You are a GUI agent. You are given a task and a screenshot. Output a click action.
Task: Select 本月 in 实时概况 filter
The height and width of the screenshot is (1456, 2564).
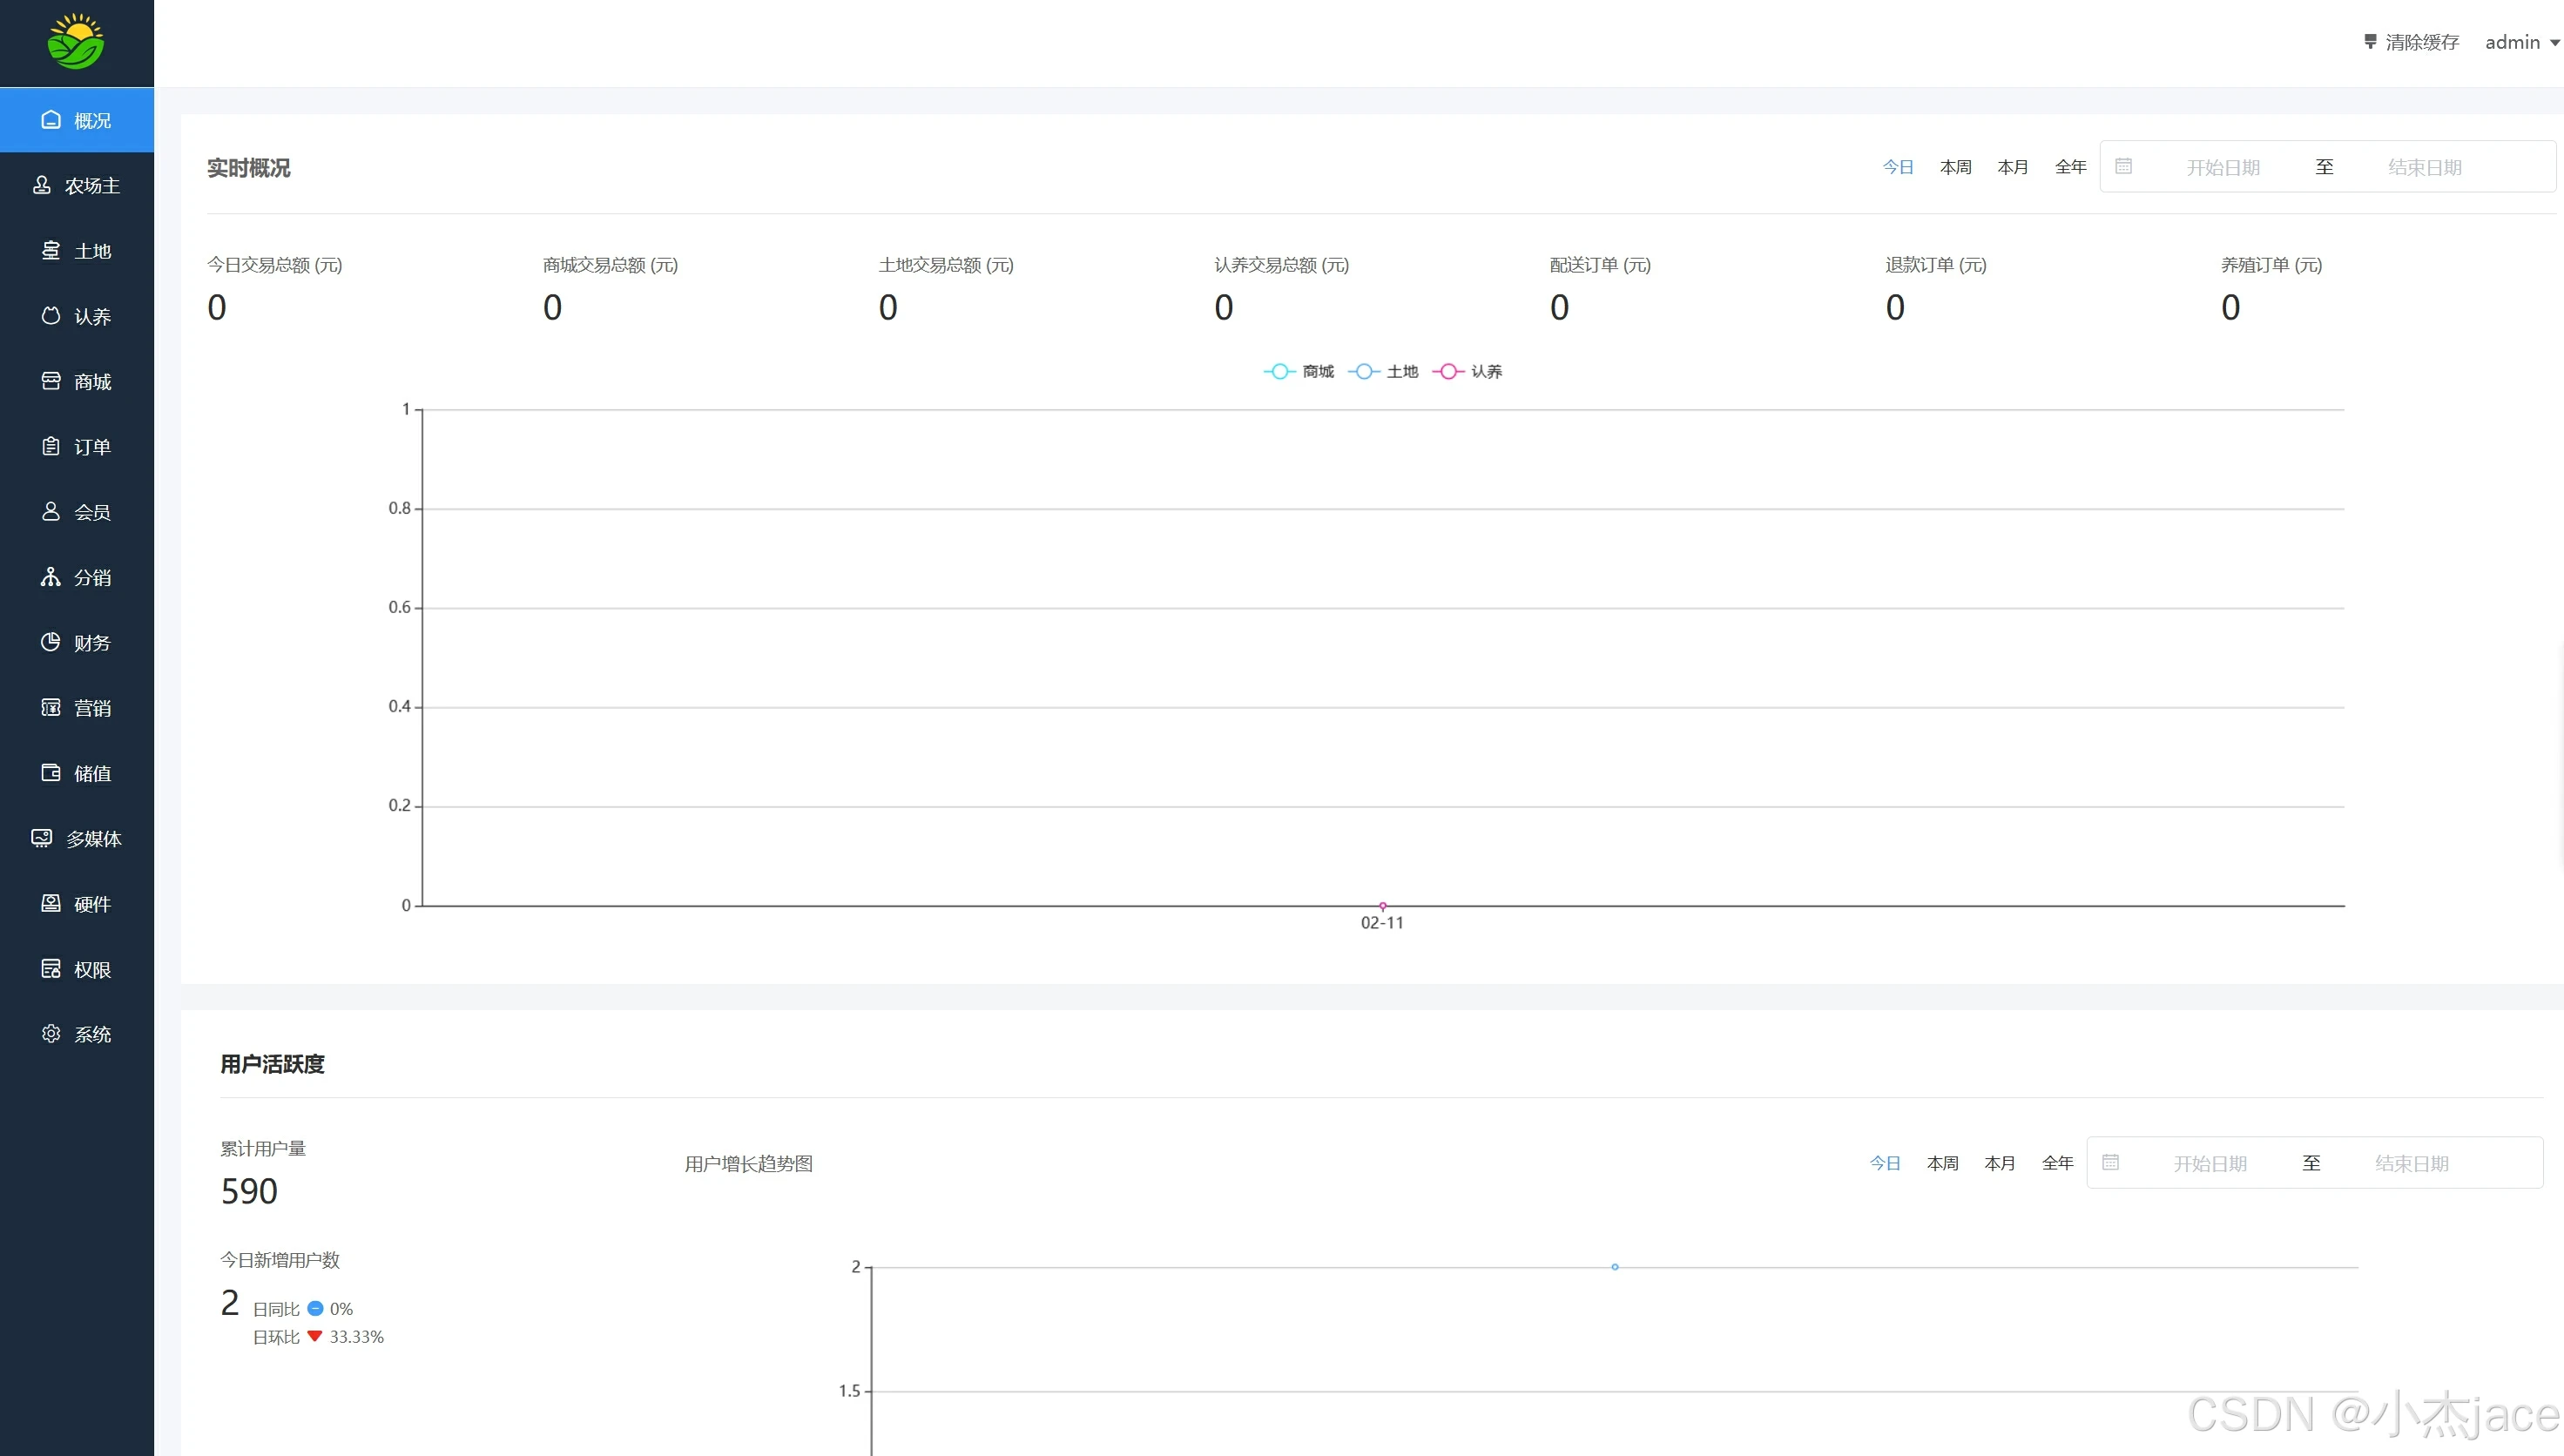[2012, 167]
